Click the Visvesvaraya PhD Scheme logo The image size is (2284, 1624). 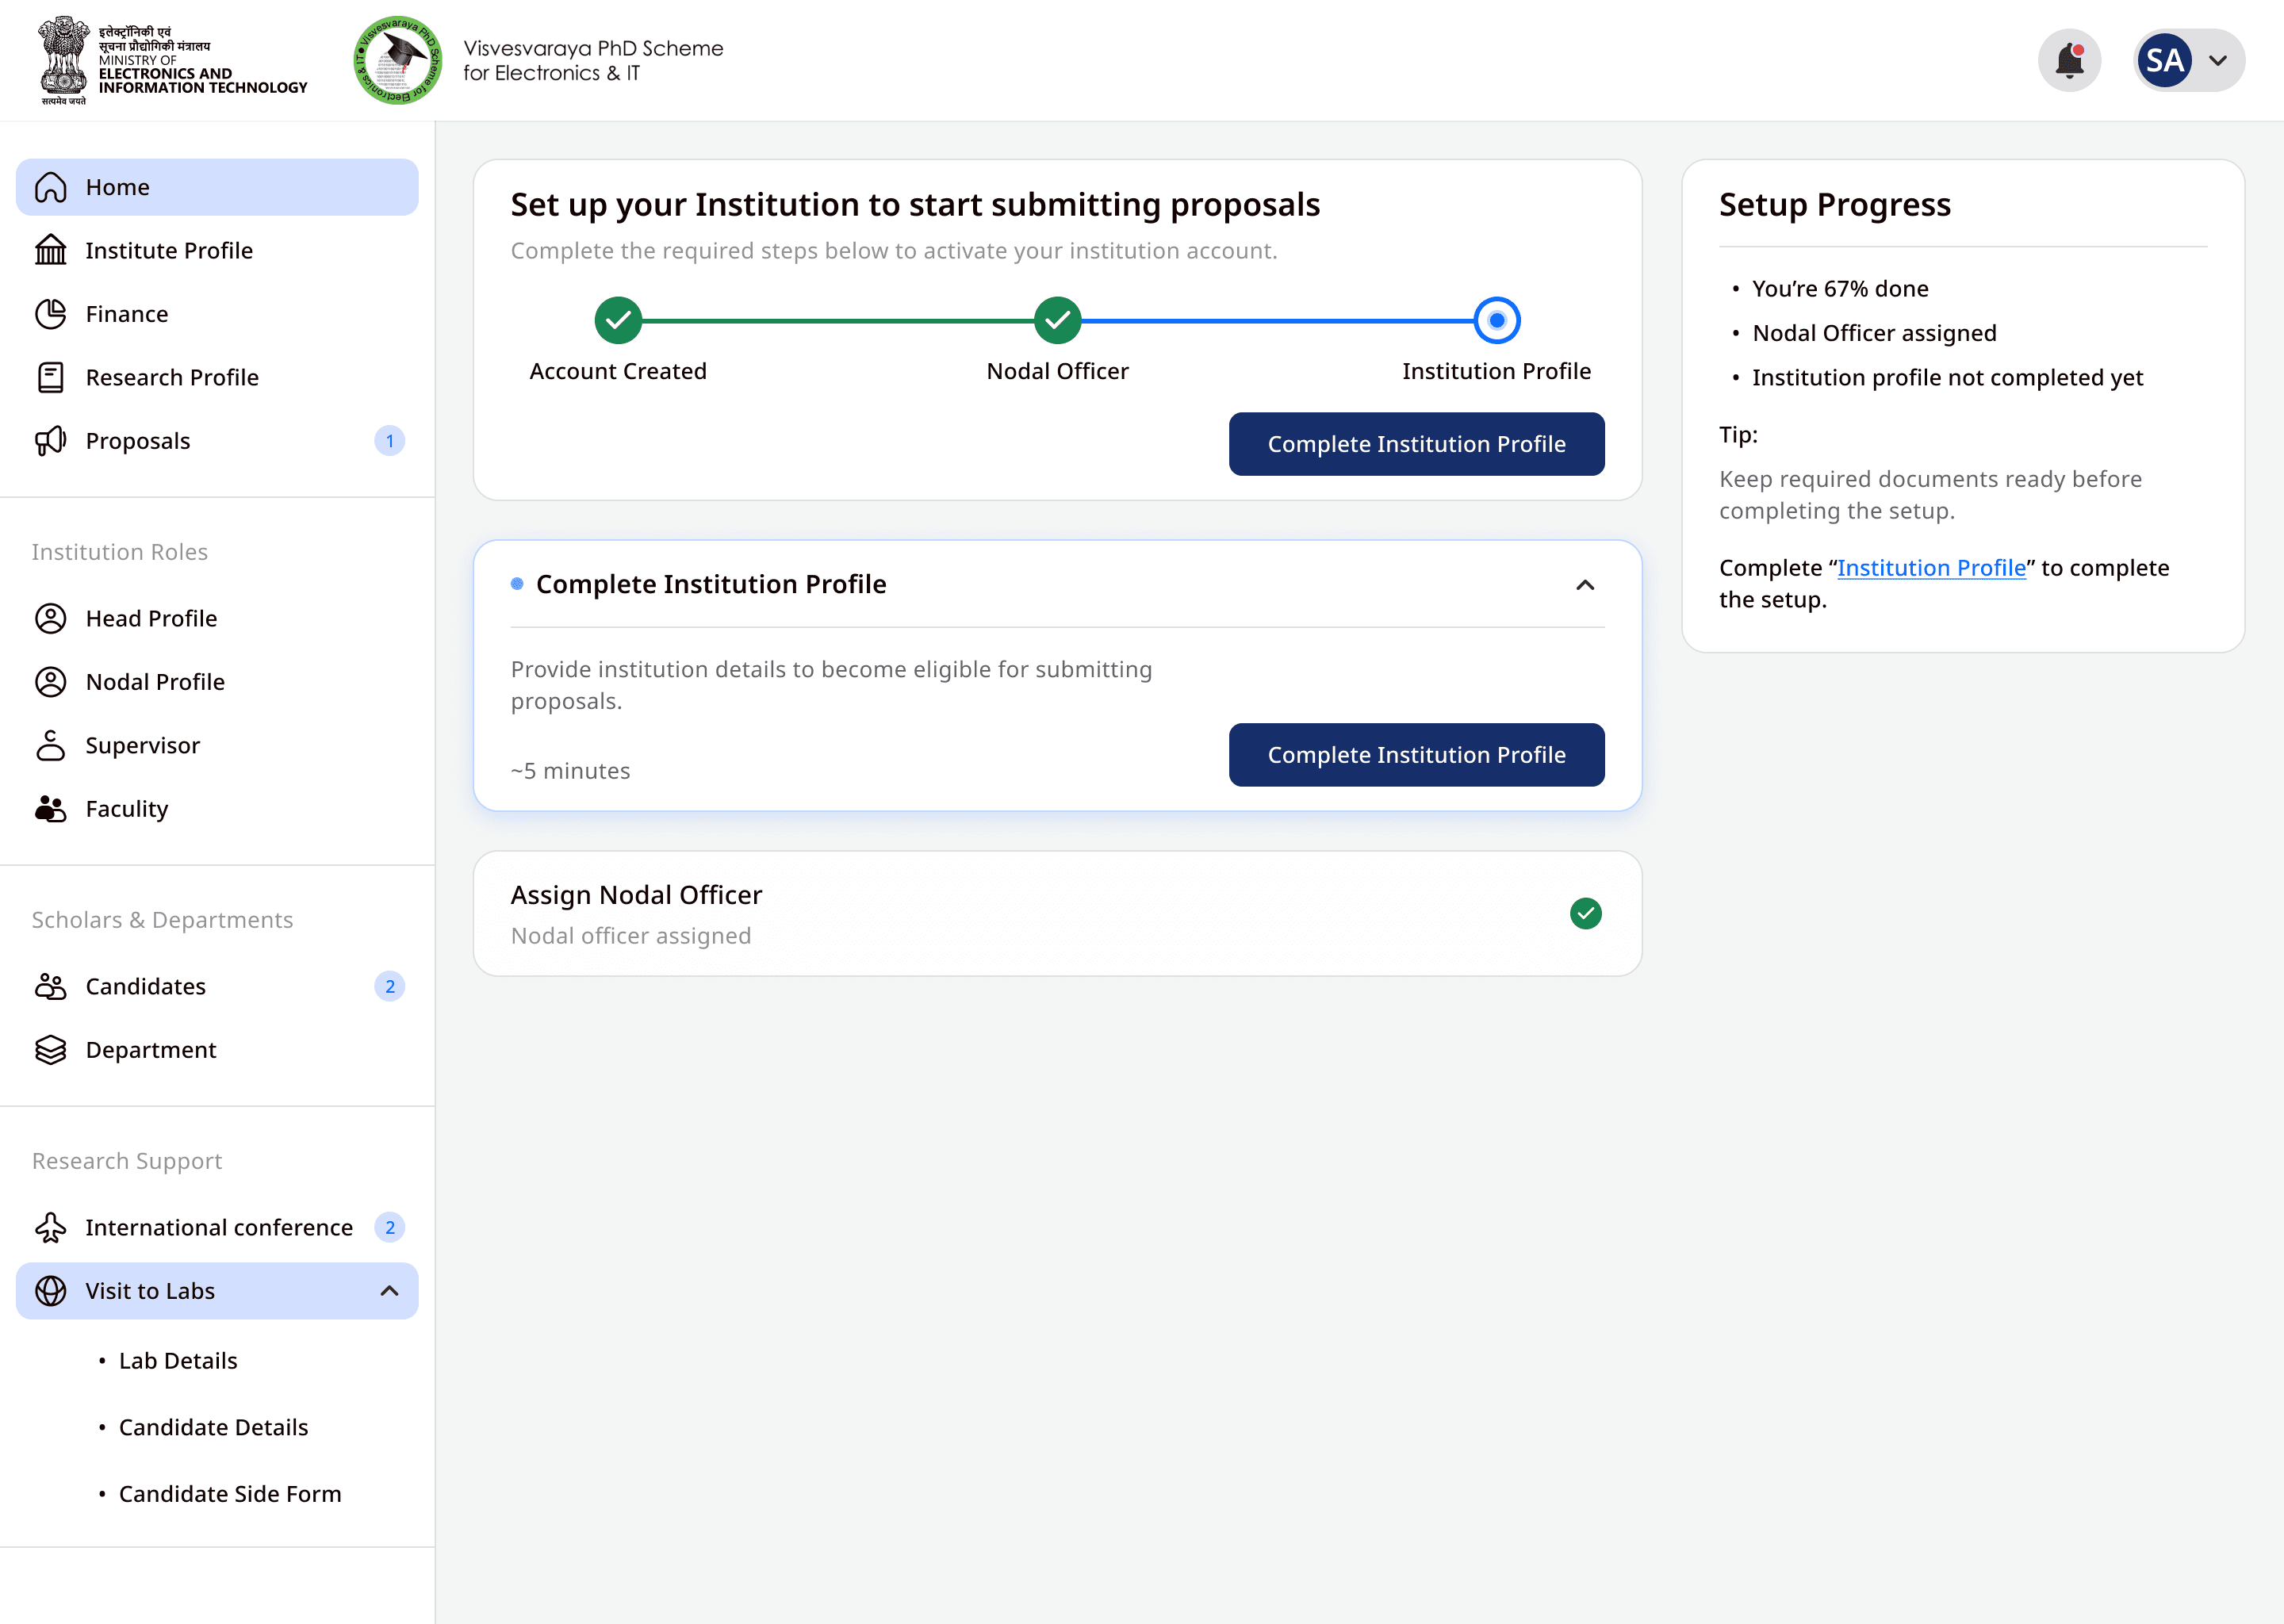click(x=398, y=61)
